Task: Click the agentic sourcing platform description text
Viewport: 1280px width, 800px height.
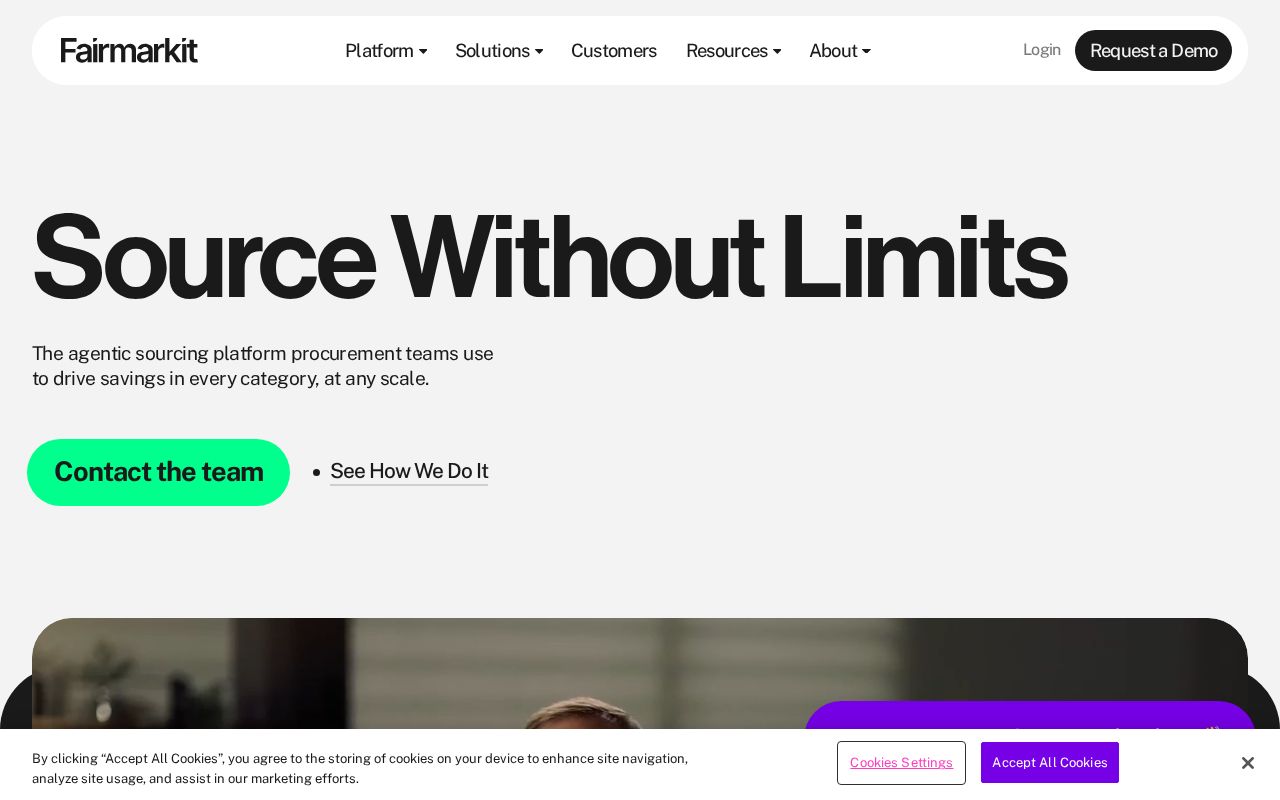Action: tap(263, 366)
